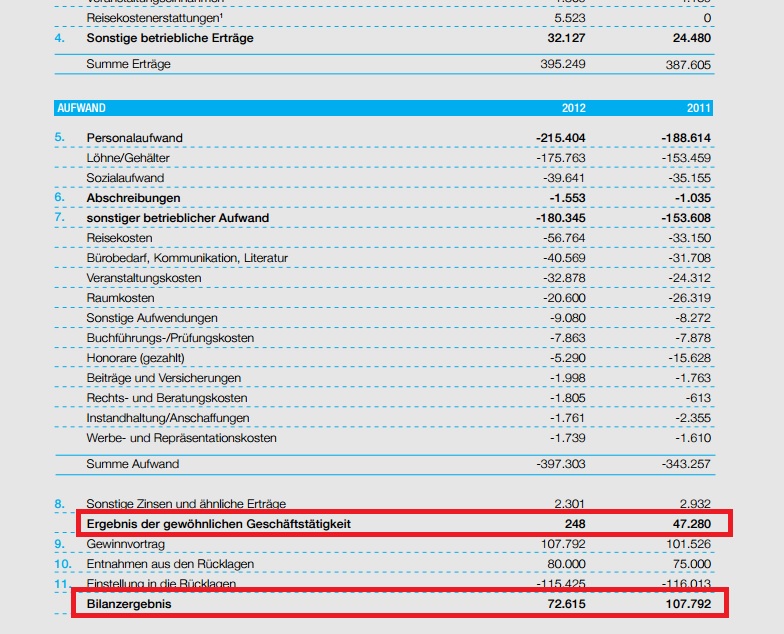Select the Bilanzergebnis value 107.792

(x=688, y=604)
